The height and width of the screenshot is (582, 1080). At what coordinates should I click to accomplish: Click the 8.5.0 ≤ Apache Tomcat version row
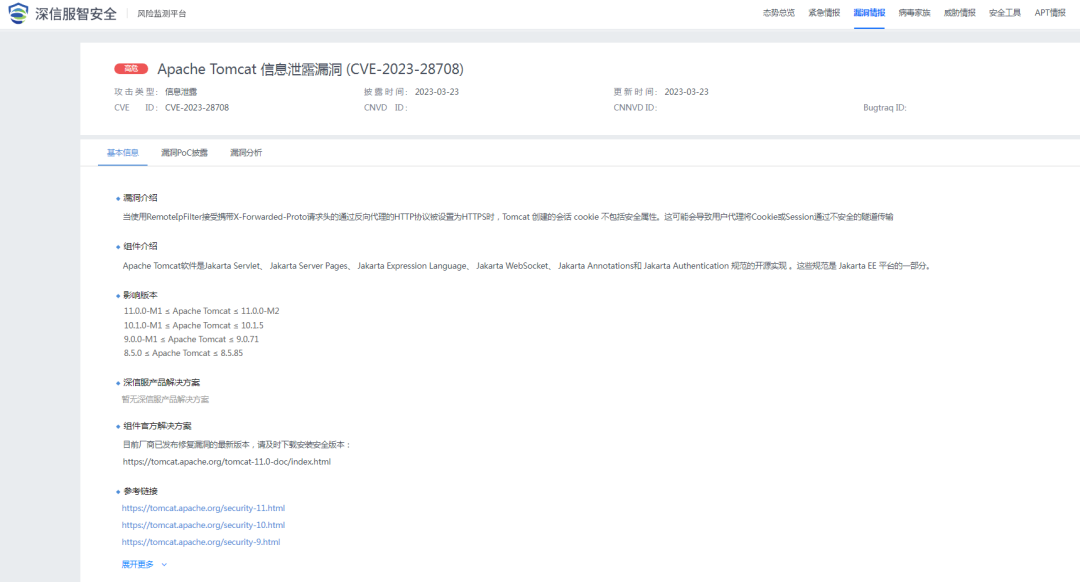[183, 353]
